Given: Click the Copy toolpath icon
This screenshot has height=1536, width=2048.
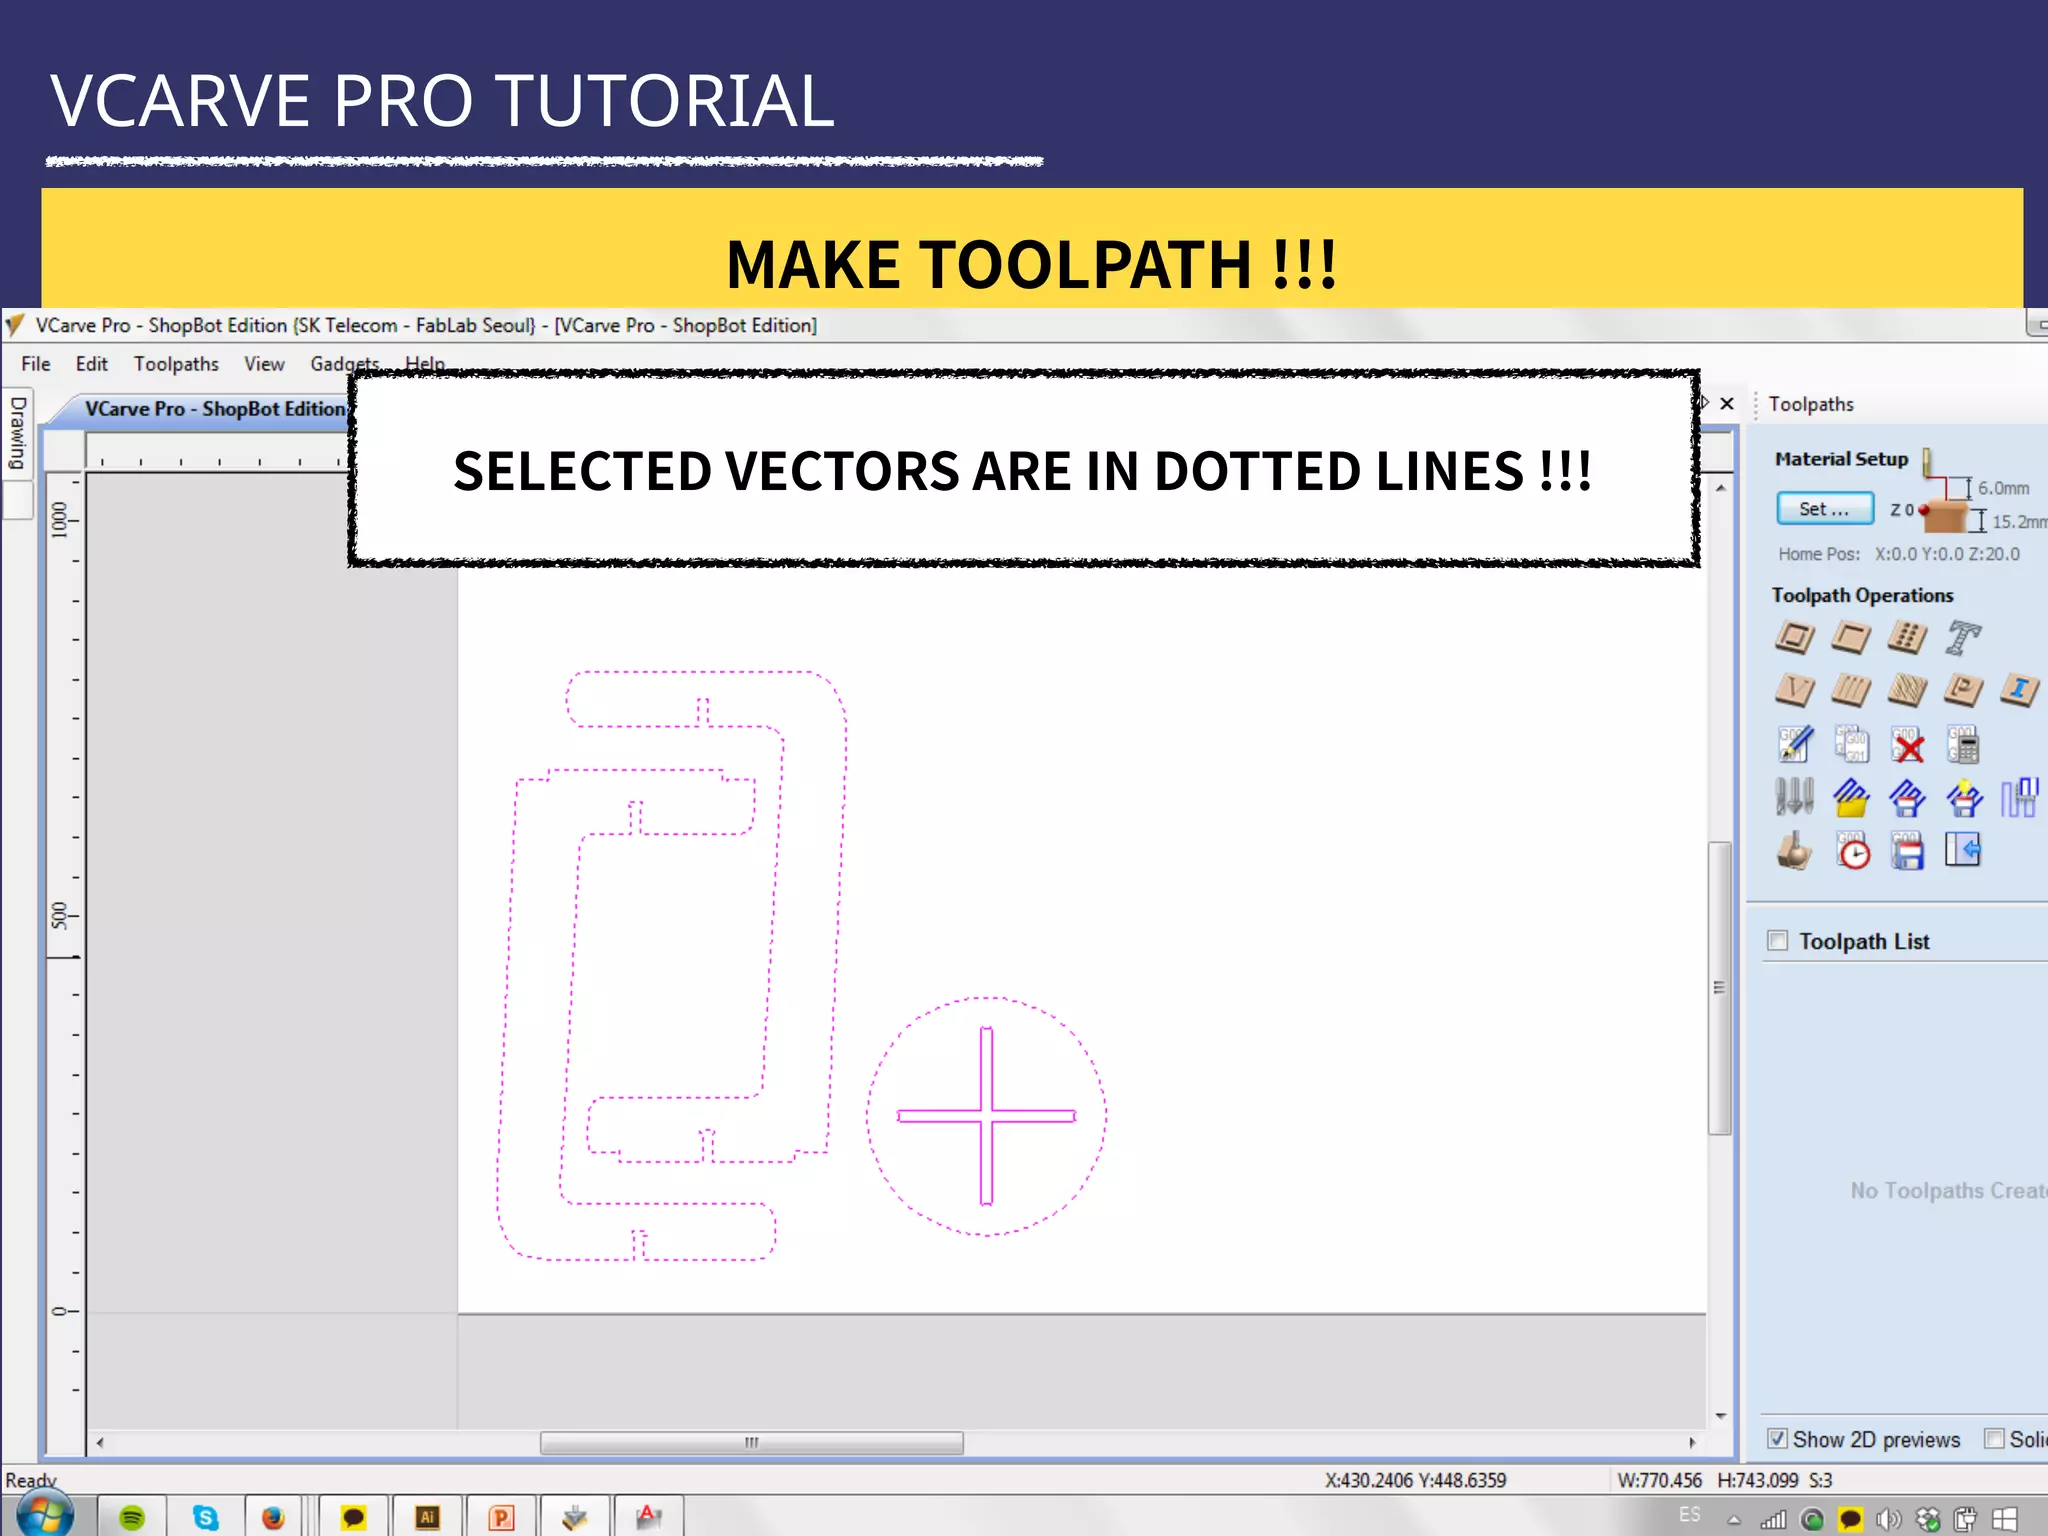Looking at the screenshot, I should point(1851,744).
